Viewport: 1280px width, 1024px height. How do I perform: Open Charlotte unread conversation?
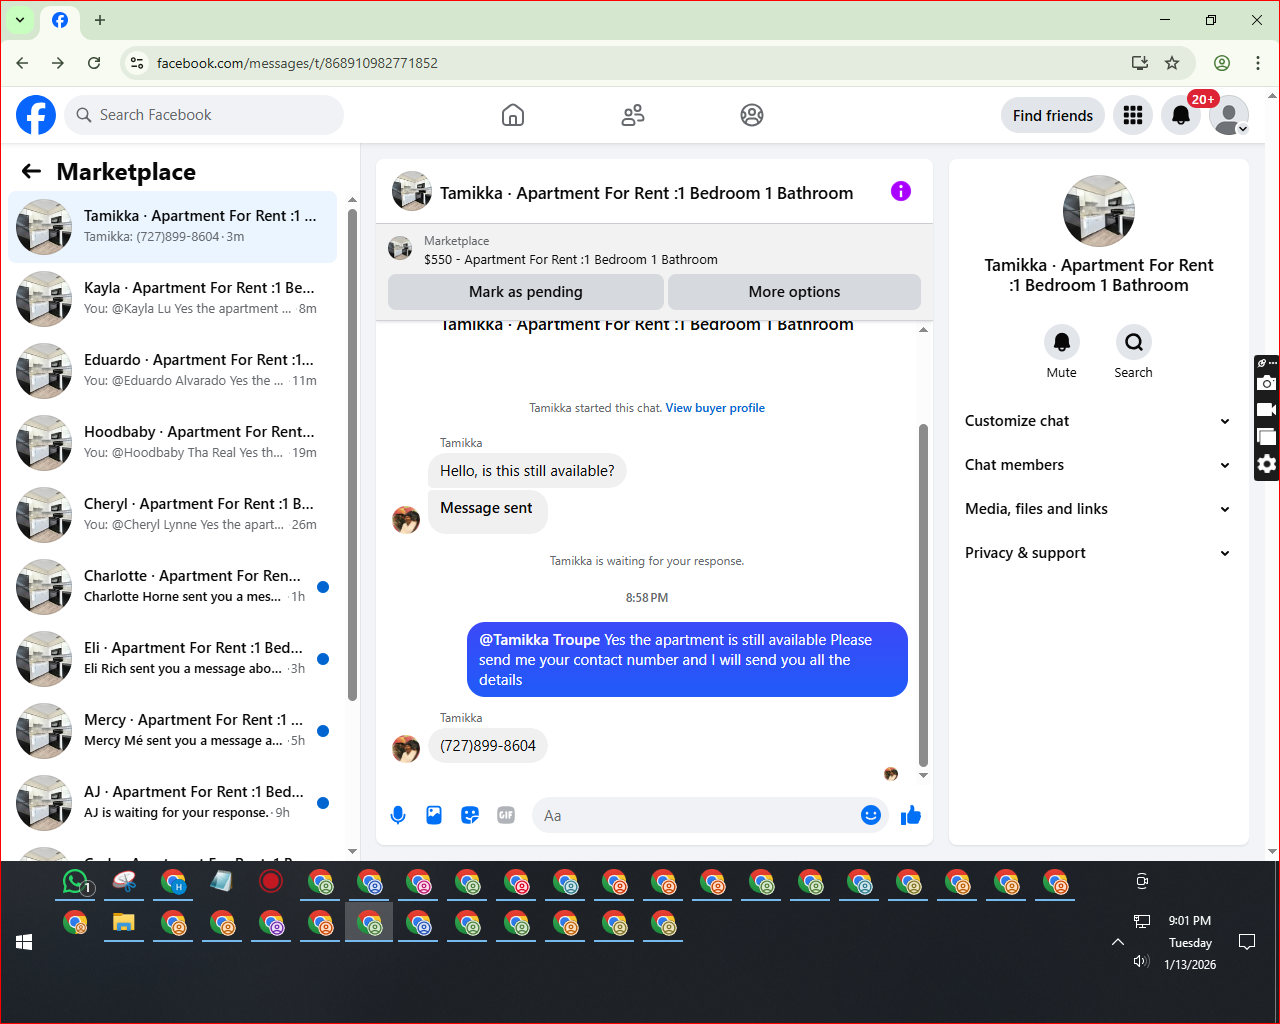[x=173, y=587]
